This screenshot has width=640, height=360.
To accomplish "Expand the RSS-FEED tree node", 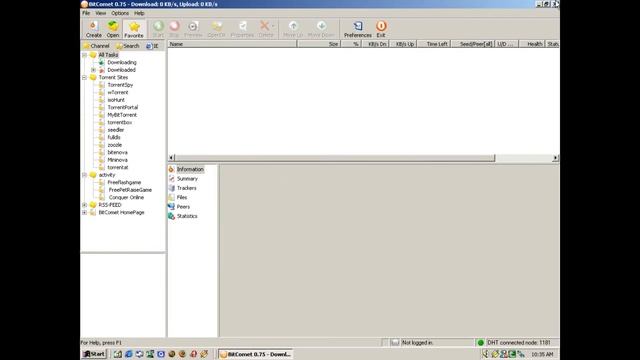I will click(84, 205).
